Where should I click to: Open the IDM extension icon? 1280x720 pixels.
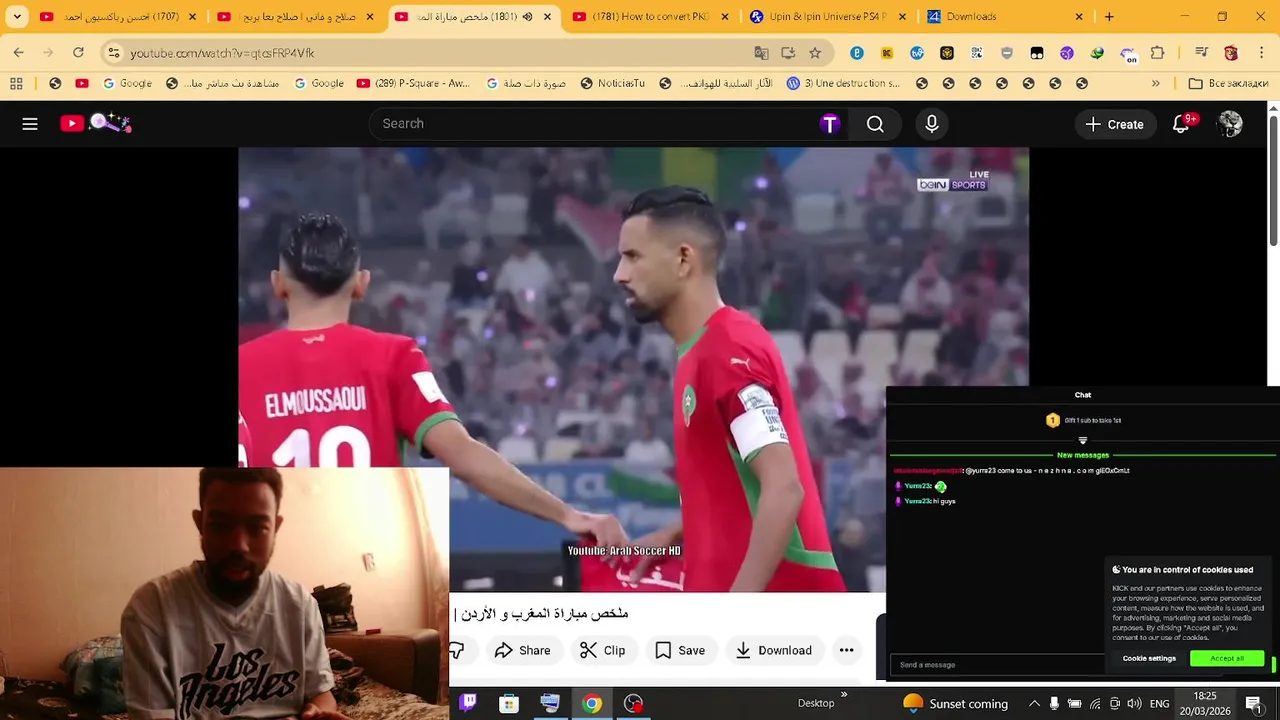(x=1097, y=53)
